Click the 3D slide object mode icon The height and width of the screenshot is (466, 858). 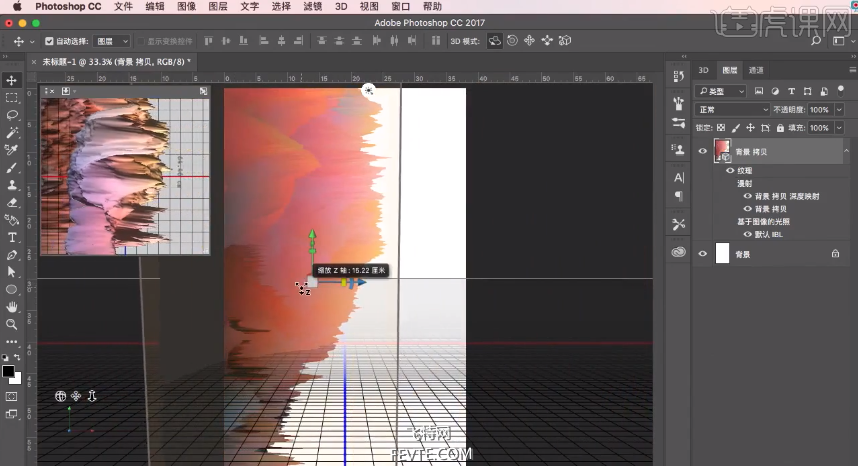[x=547, y=40]
